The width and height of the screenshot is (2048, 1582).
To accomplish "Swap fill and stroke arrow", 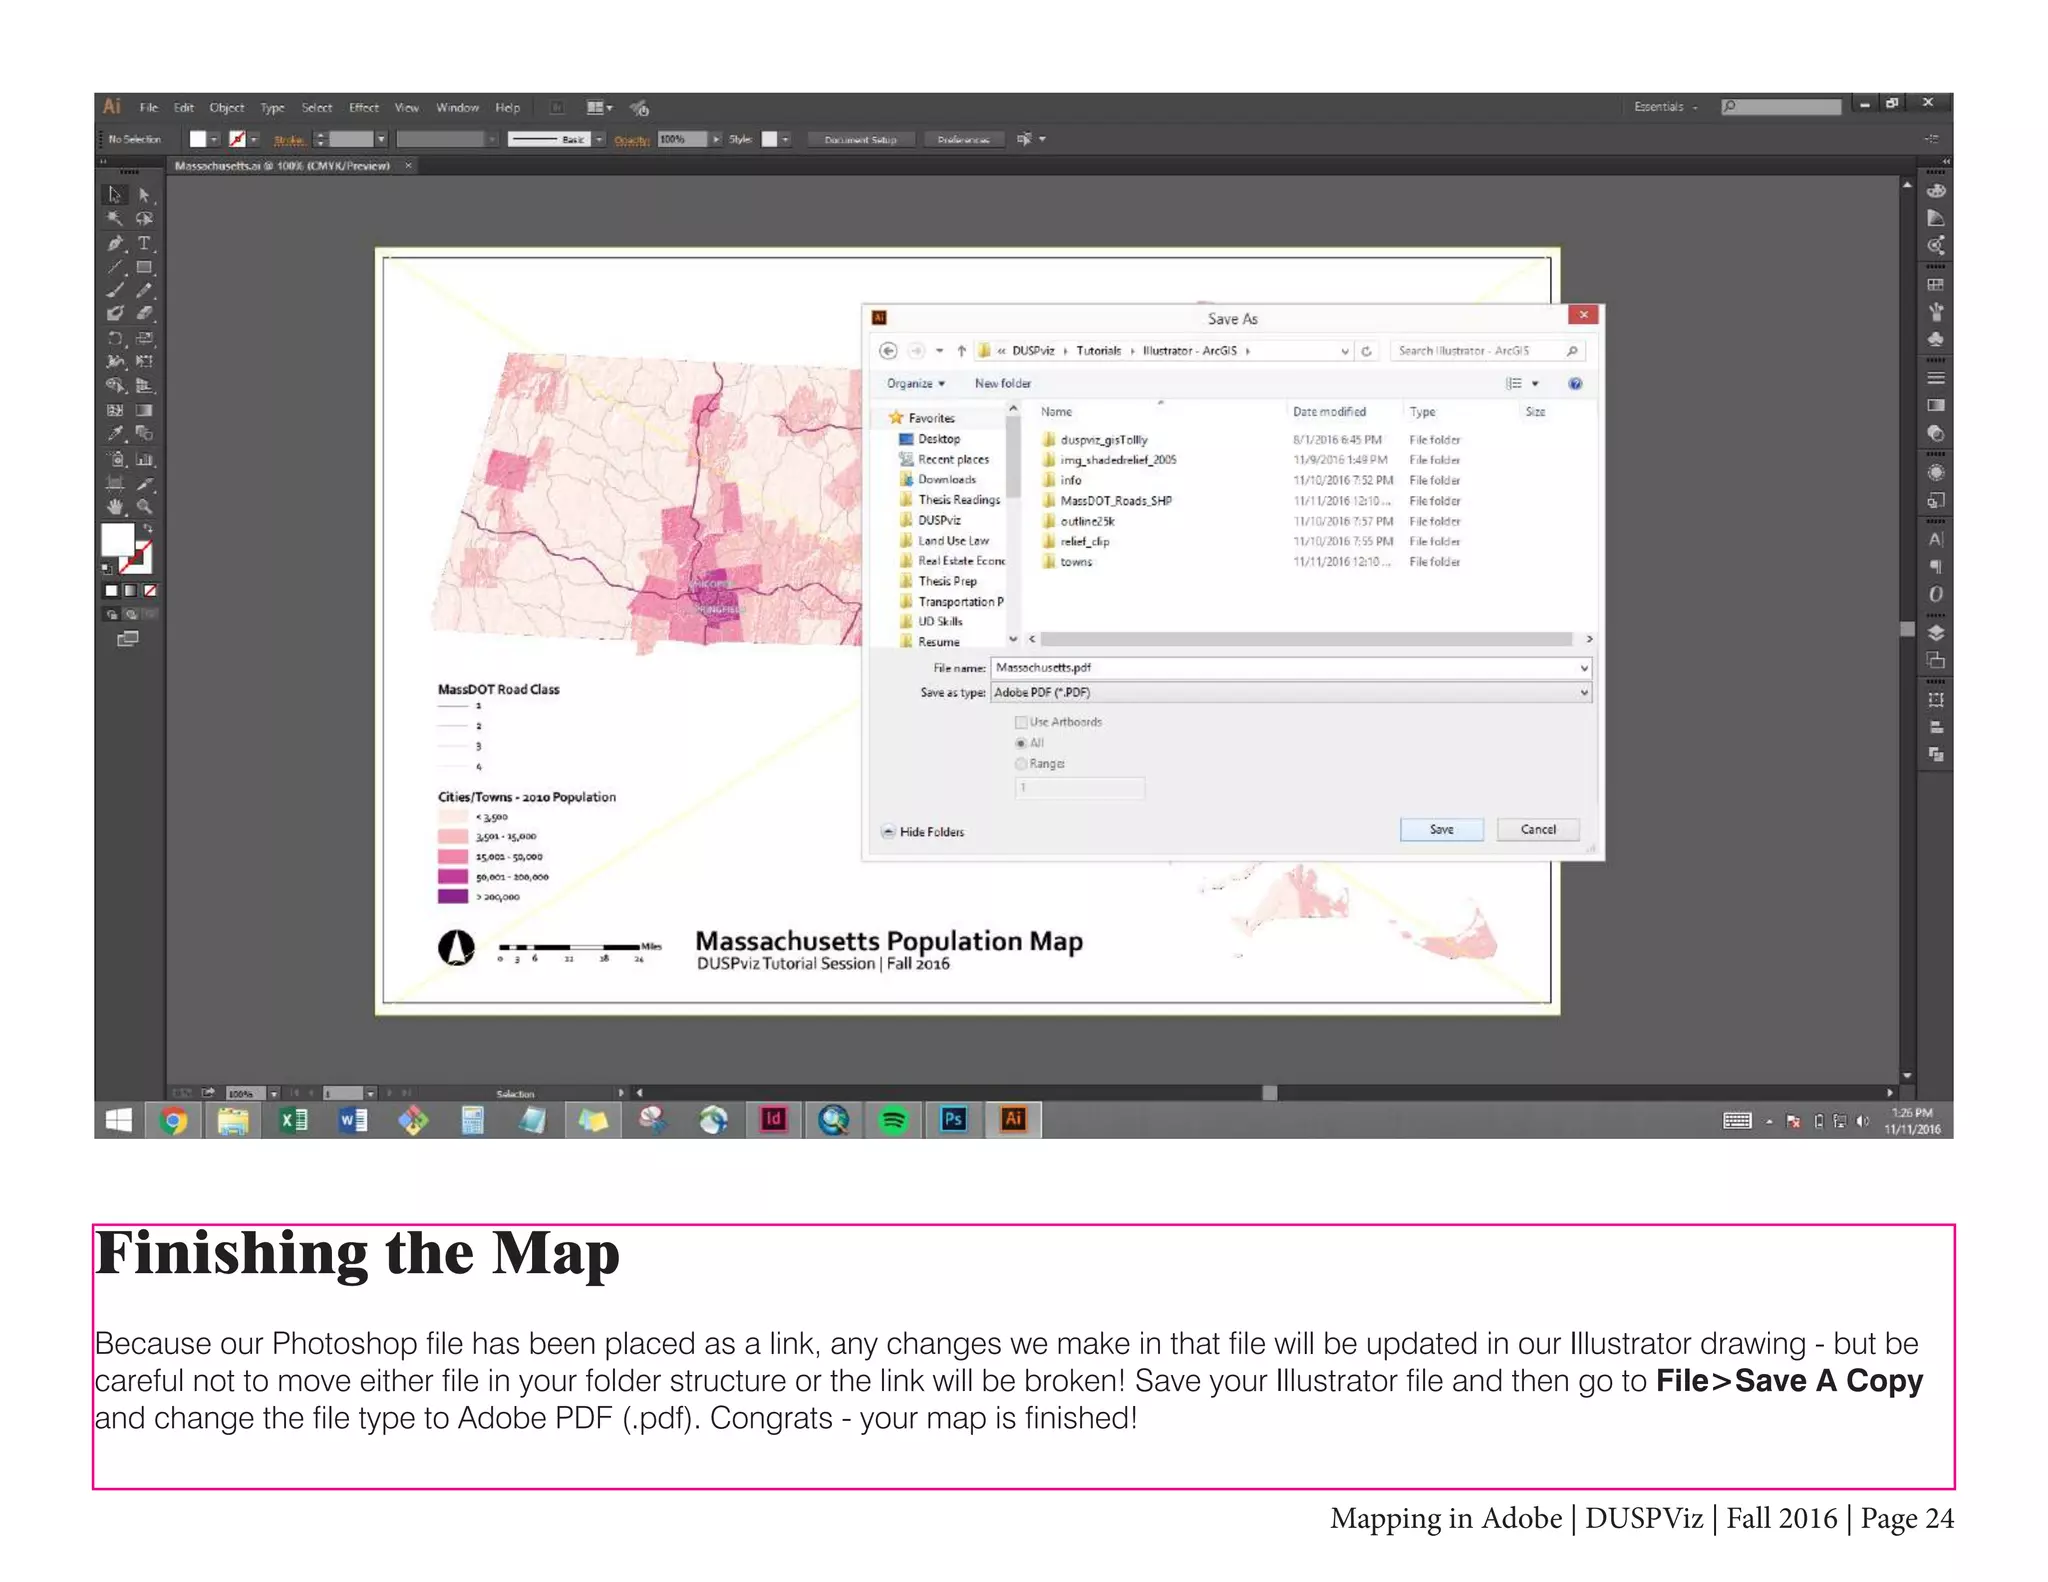I will [148, 529].
